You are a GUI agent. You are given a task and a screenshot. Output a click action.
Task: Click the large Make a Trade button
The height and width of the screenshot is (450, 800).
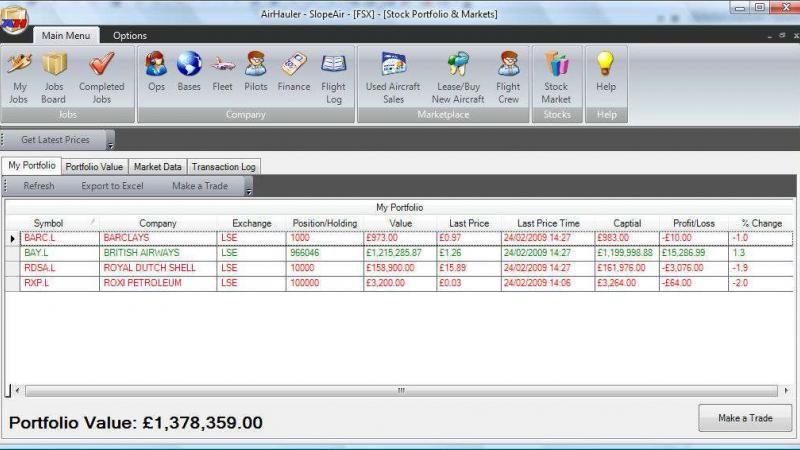745,418
